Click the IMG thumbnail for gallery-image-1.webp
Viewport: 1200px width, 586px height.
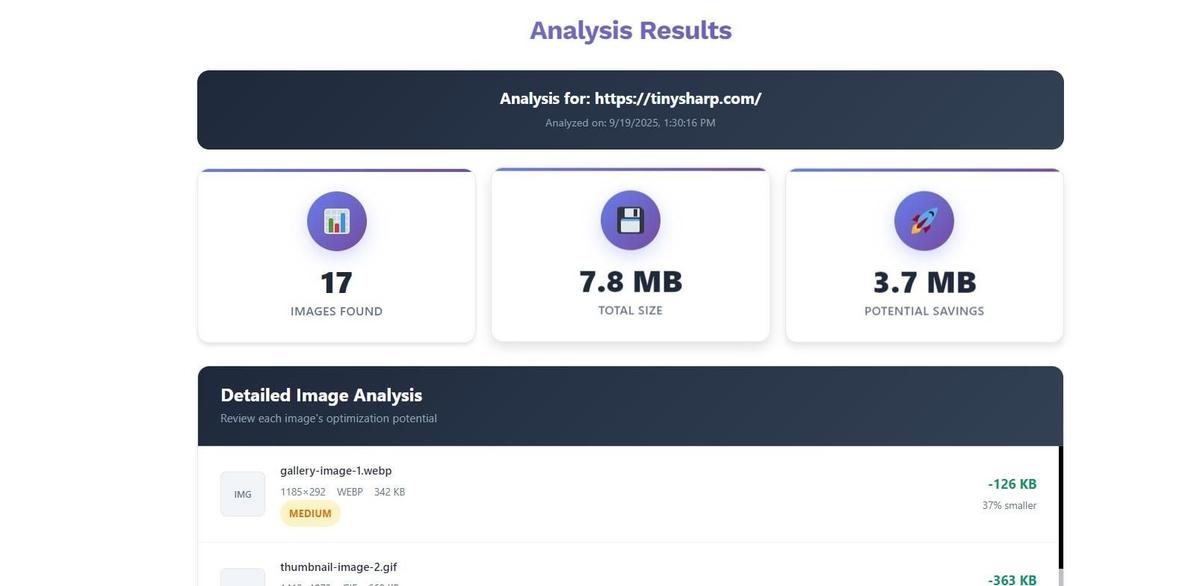(x=241, y=492)
